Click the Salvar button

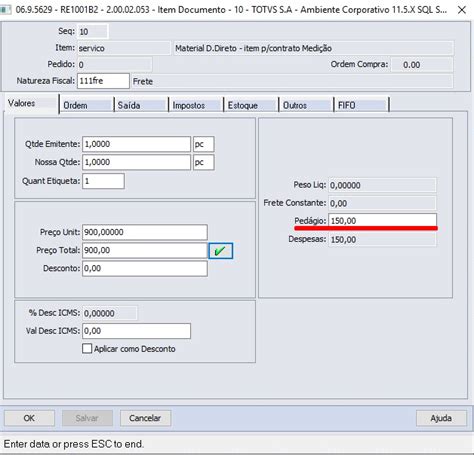coord(87,418)
